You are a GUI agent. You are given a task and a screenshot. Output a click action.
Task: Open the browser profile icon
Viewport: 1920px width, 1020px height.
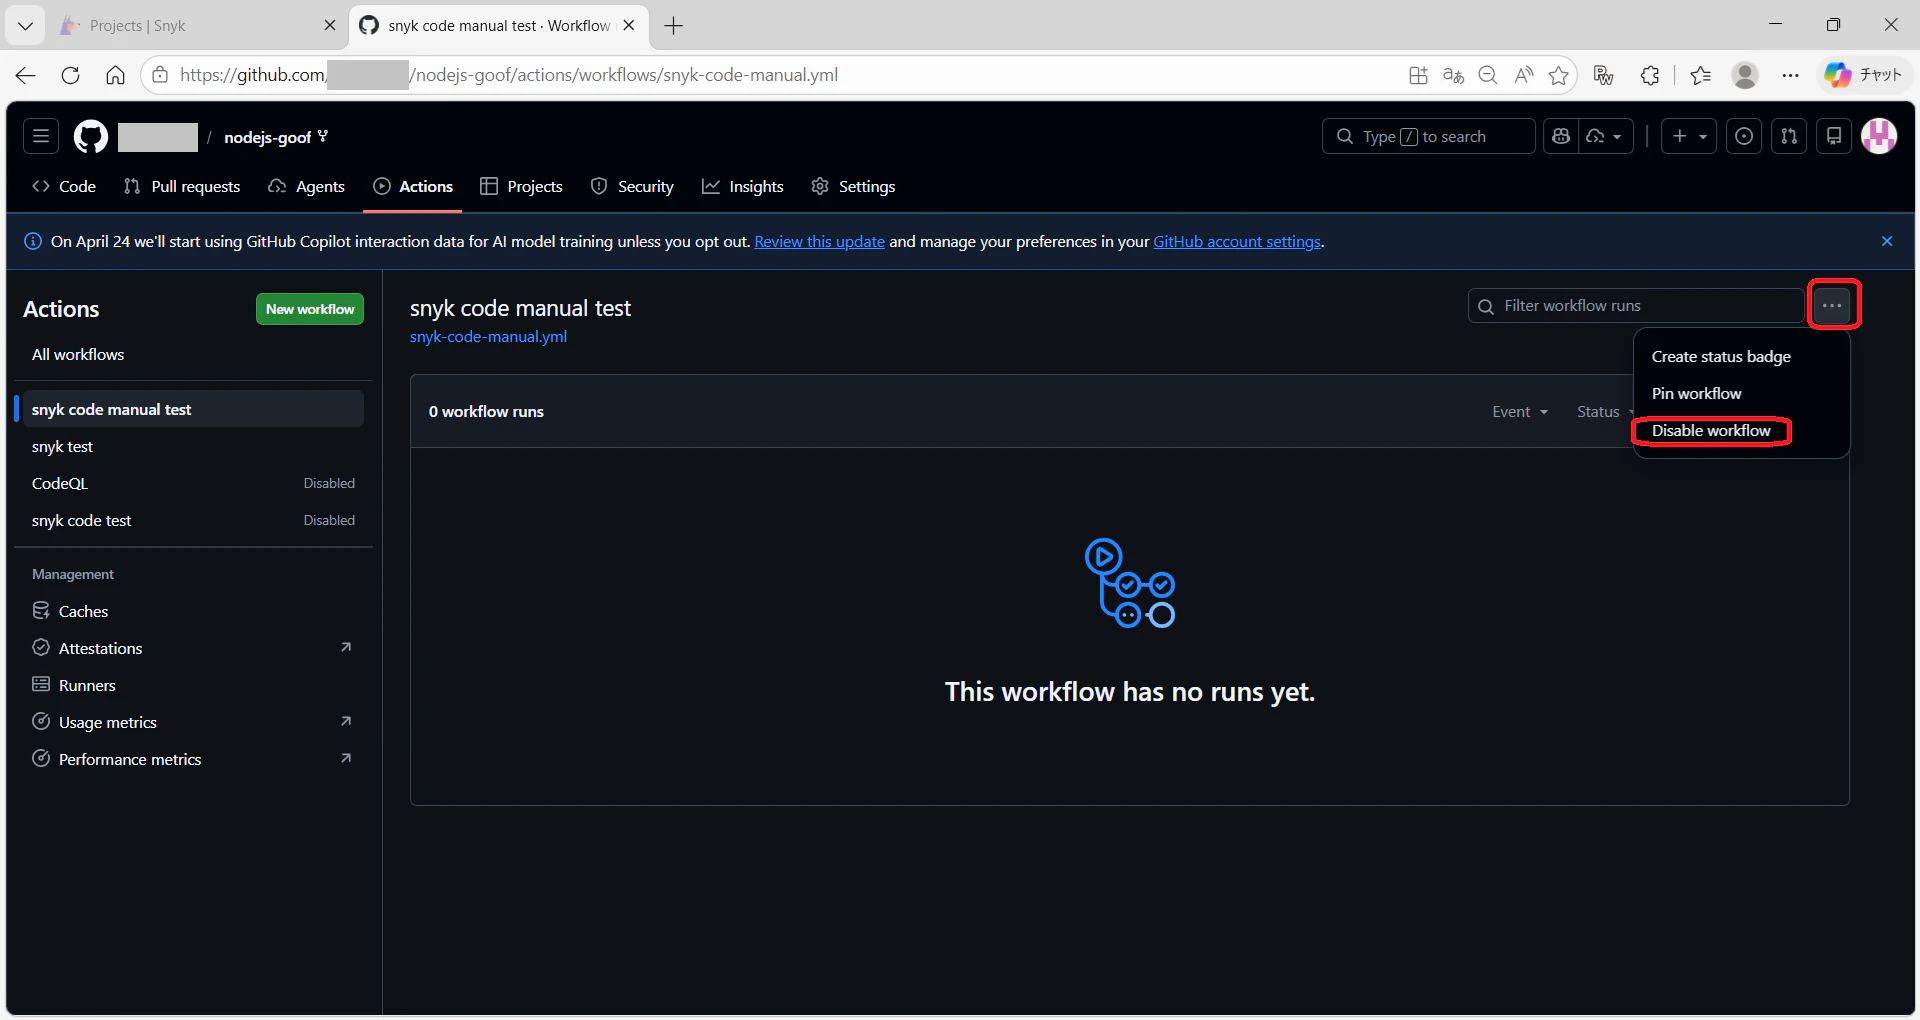coord(1745,75)
